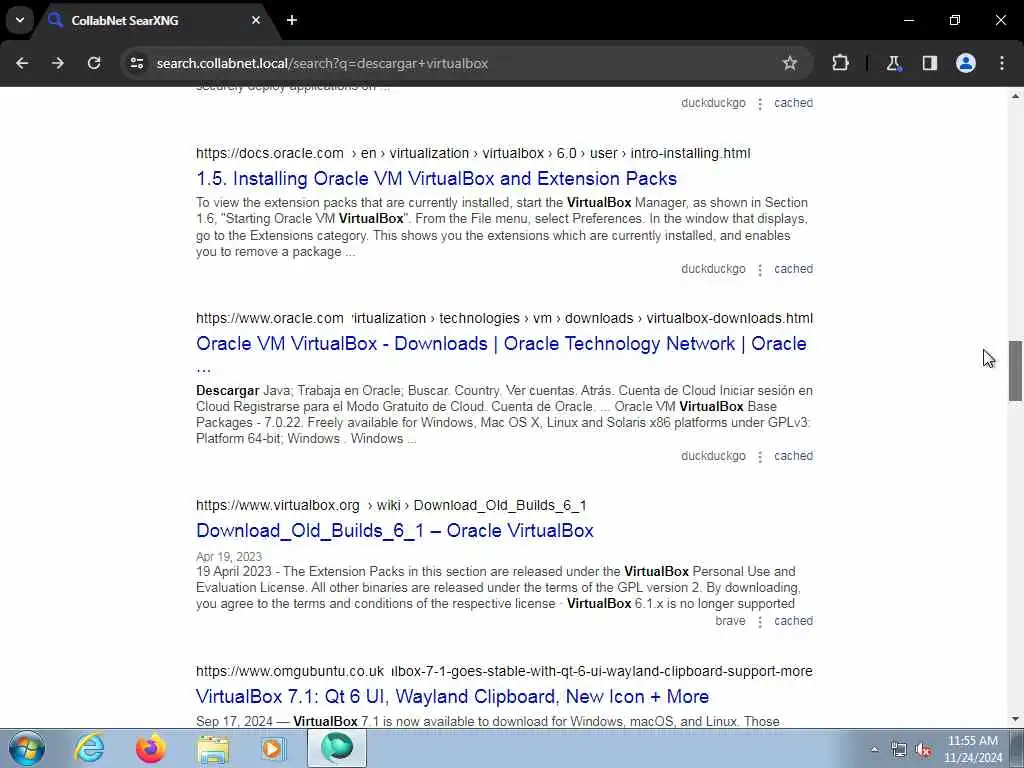
Task: Click the scrollbar down arrow
Action: (x=1015, y=719)
